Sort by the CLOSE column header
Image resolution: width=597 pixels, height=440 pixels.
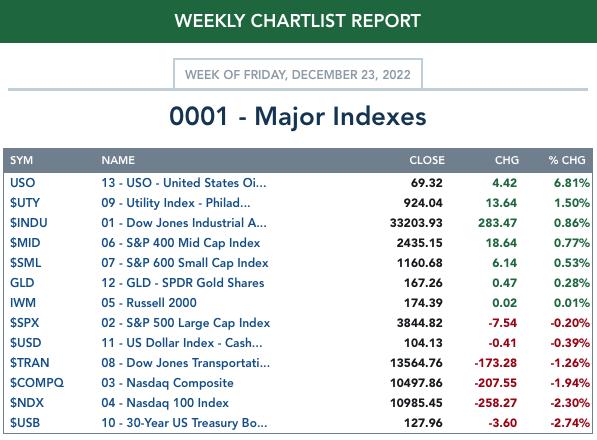click(427, 160)
